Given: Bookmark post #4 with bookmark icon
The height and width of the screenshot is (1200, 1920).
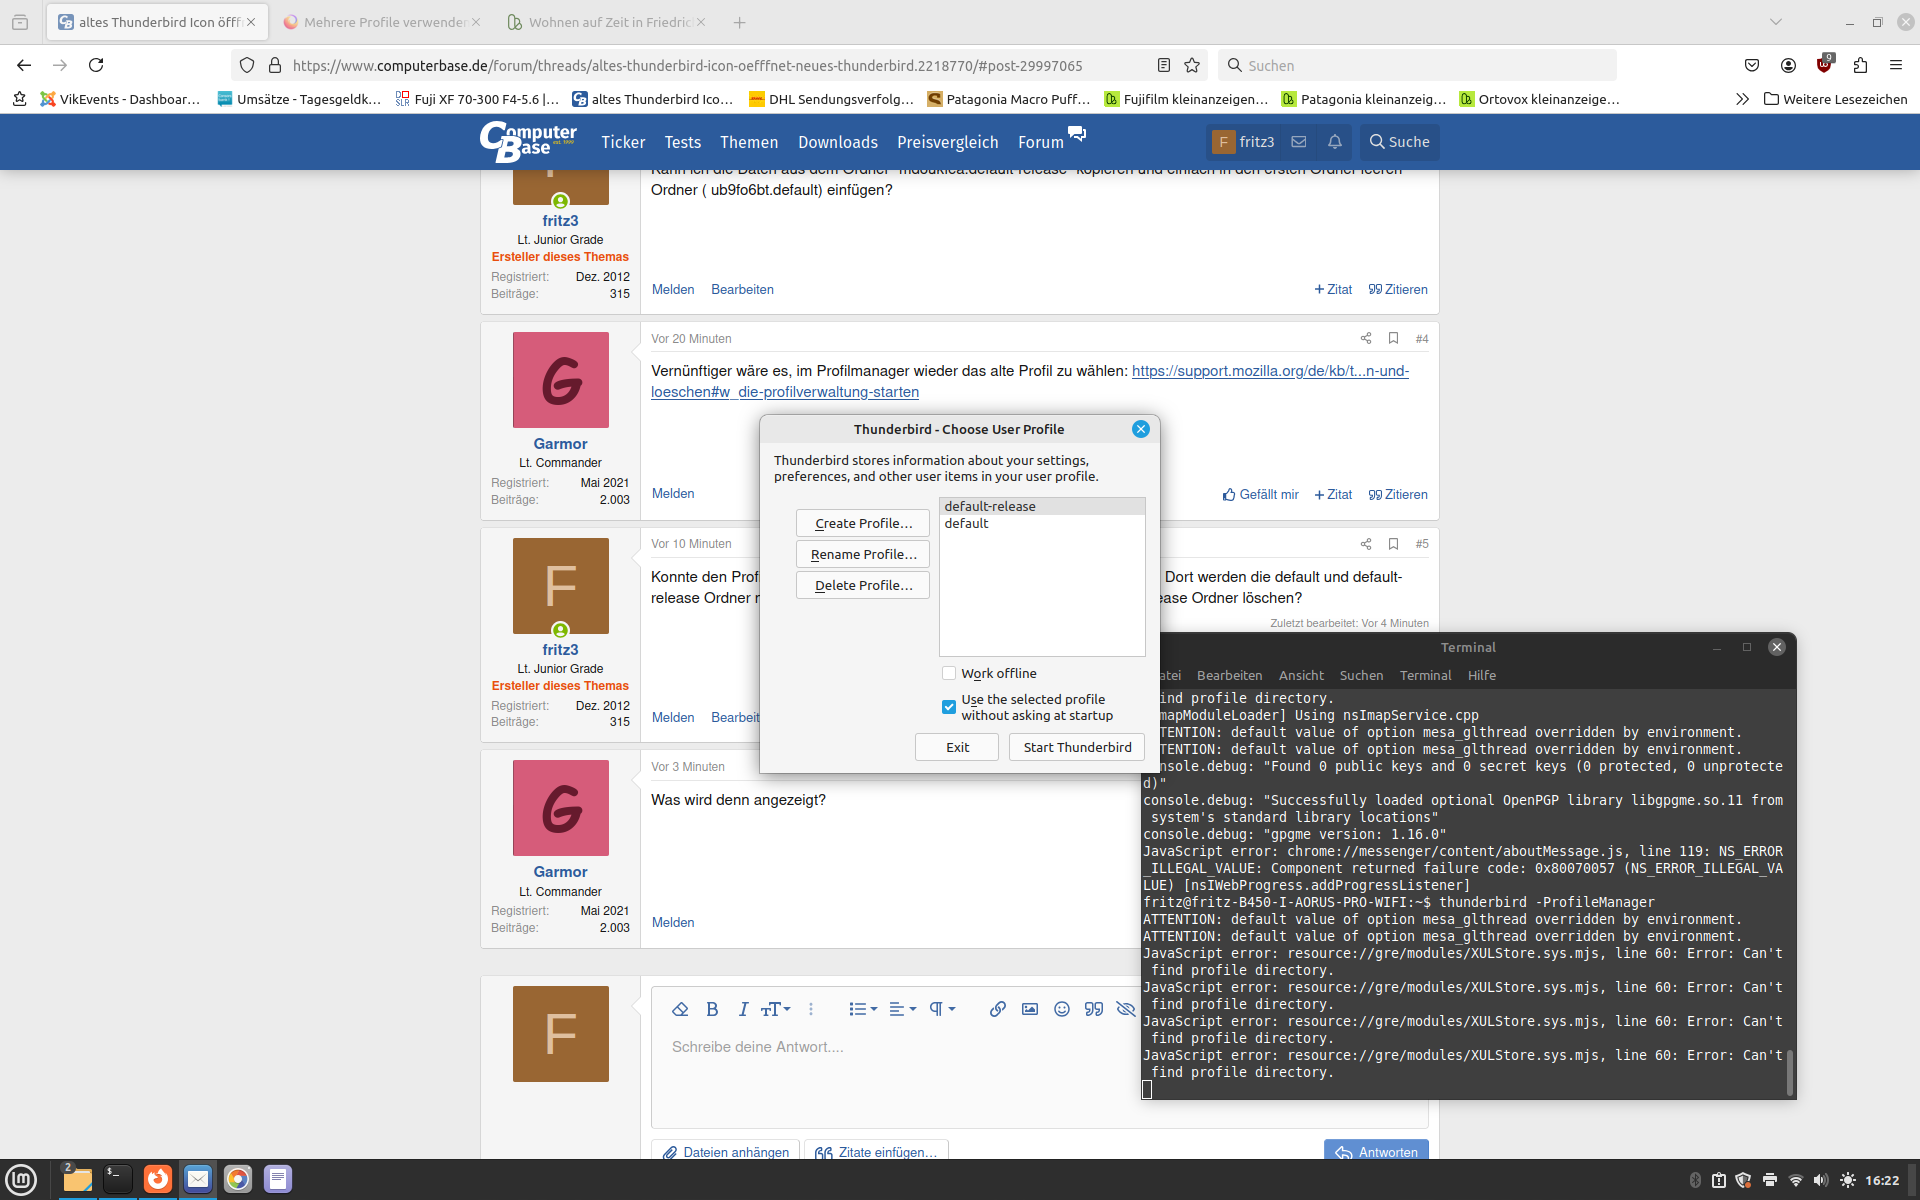Looking at the screenshot, I should 1393,338.
